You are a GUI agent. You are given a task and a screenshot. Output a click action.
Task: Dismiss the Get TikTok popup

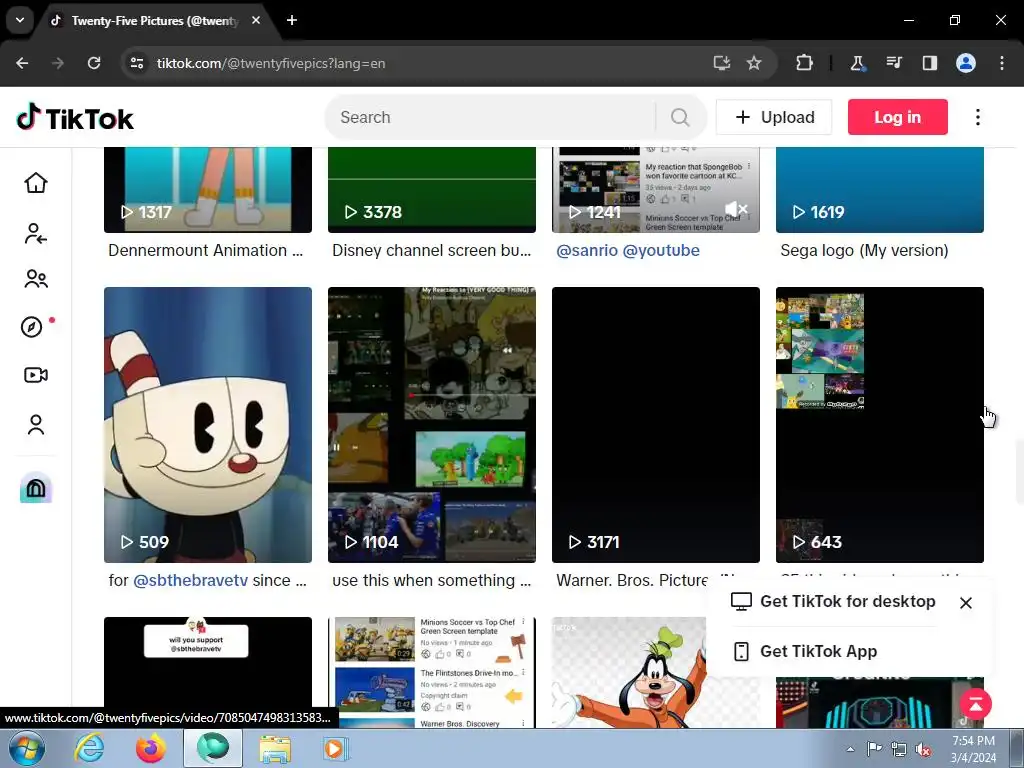point(966,603)
